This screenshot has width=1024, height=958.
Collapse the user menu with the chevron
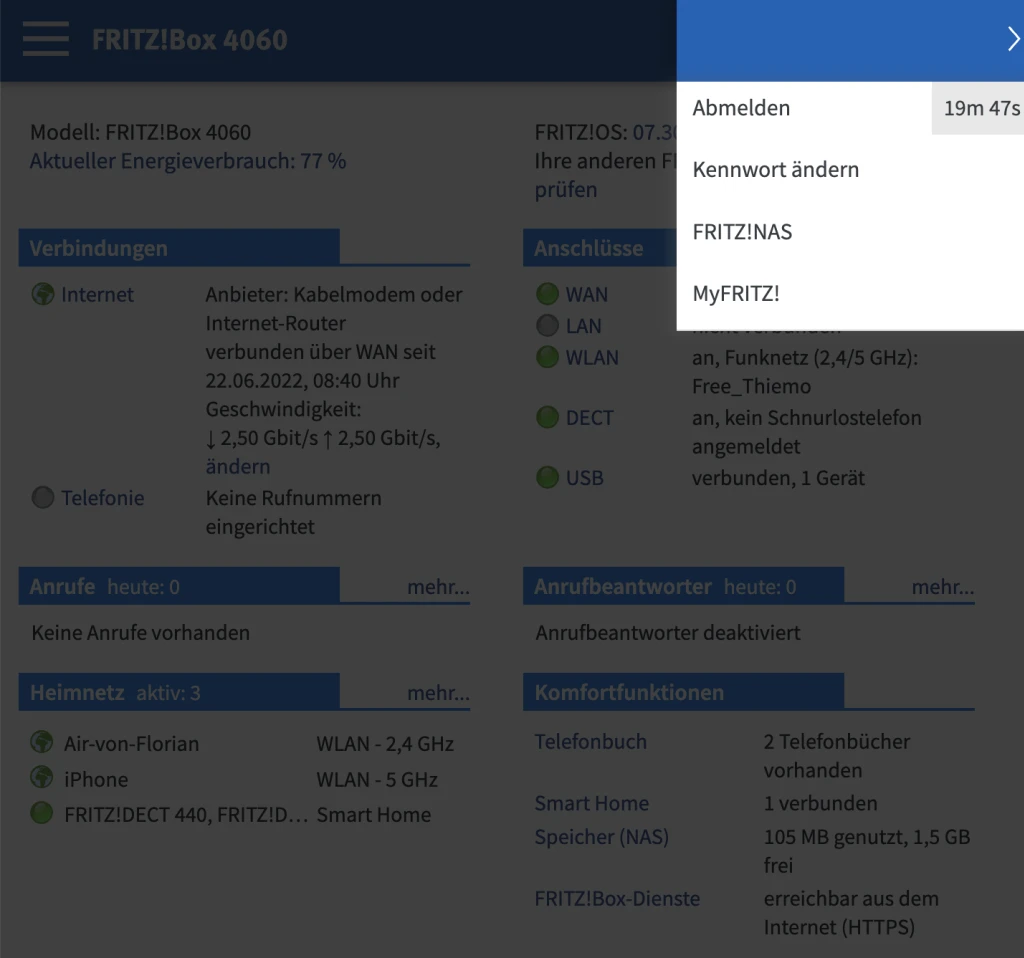(x=1012, y=40)
